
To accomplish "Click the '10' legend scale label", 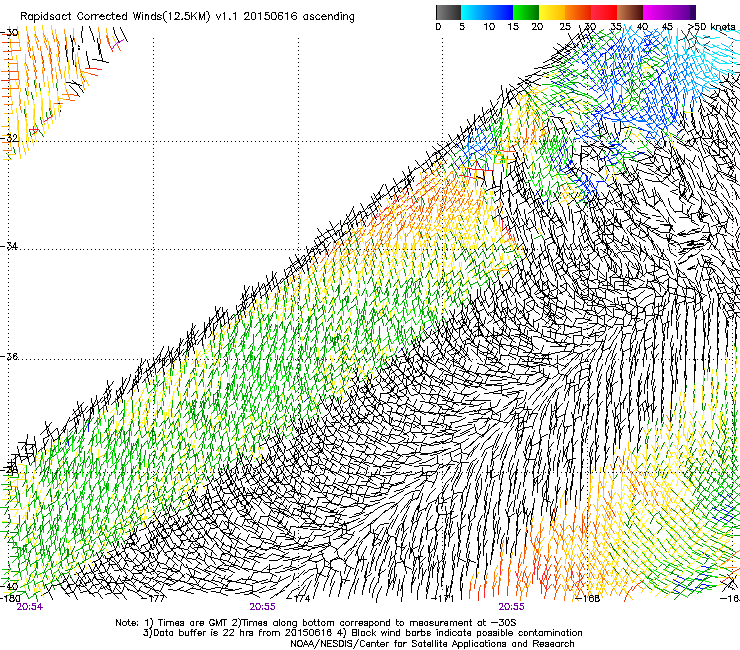I will (489, 26).
